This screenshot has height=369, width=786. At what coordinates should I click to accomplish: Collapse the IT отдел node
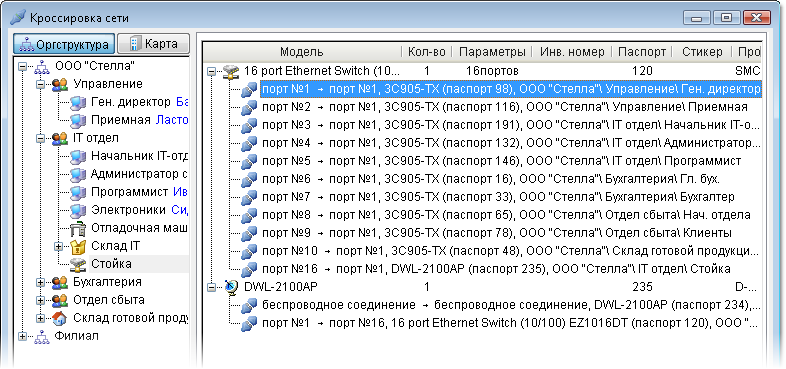tap(41, 138)
